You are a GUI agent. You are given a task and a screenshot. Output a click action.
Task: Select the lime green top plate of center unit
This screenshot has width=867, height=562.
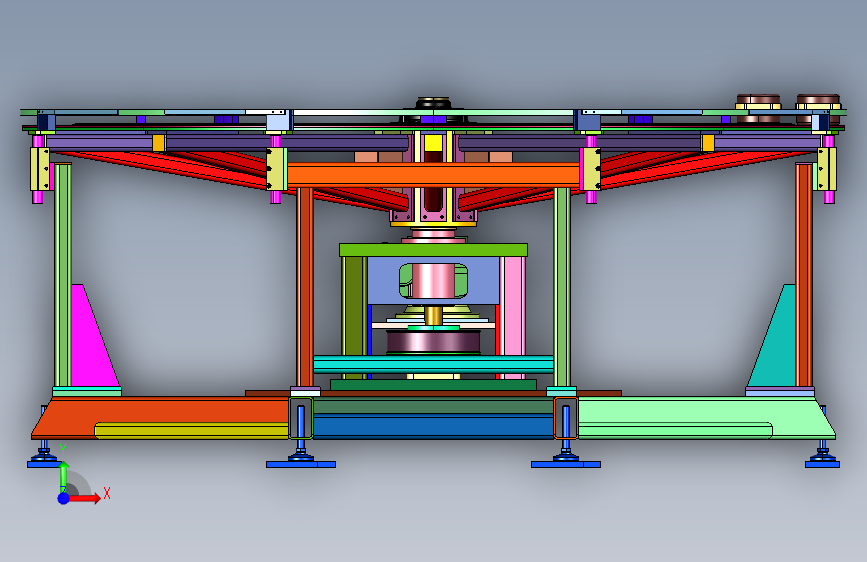point(433,250)
